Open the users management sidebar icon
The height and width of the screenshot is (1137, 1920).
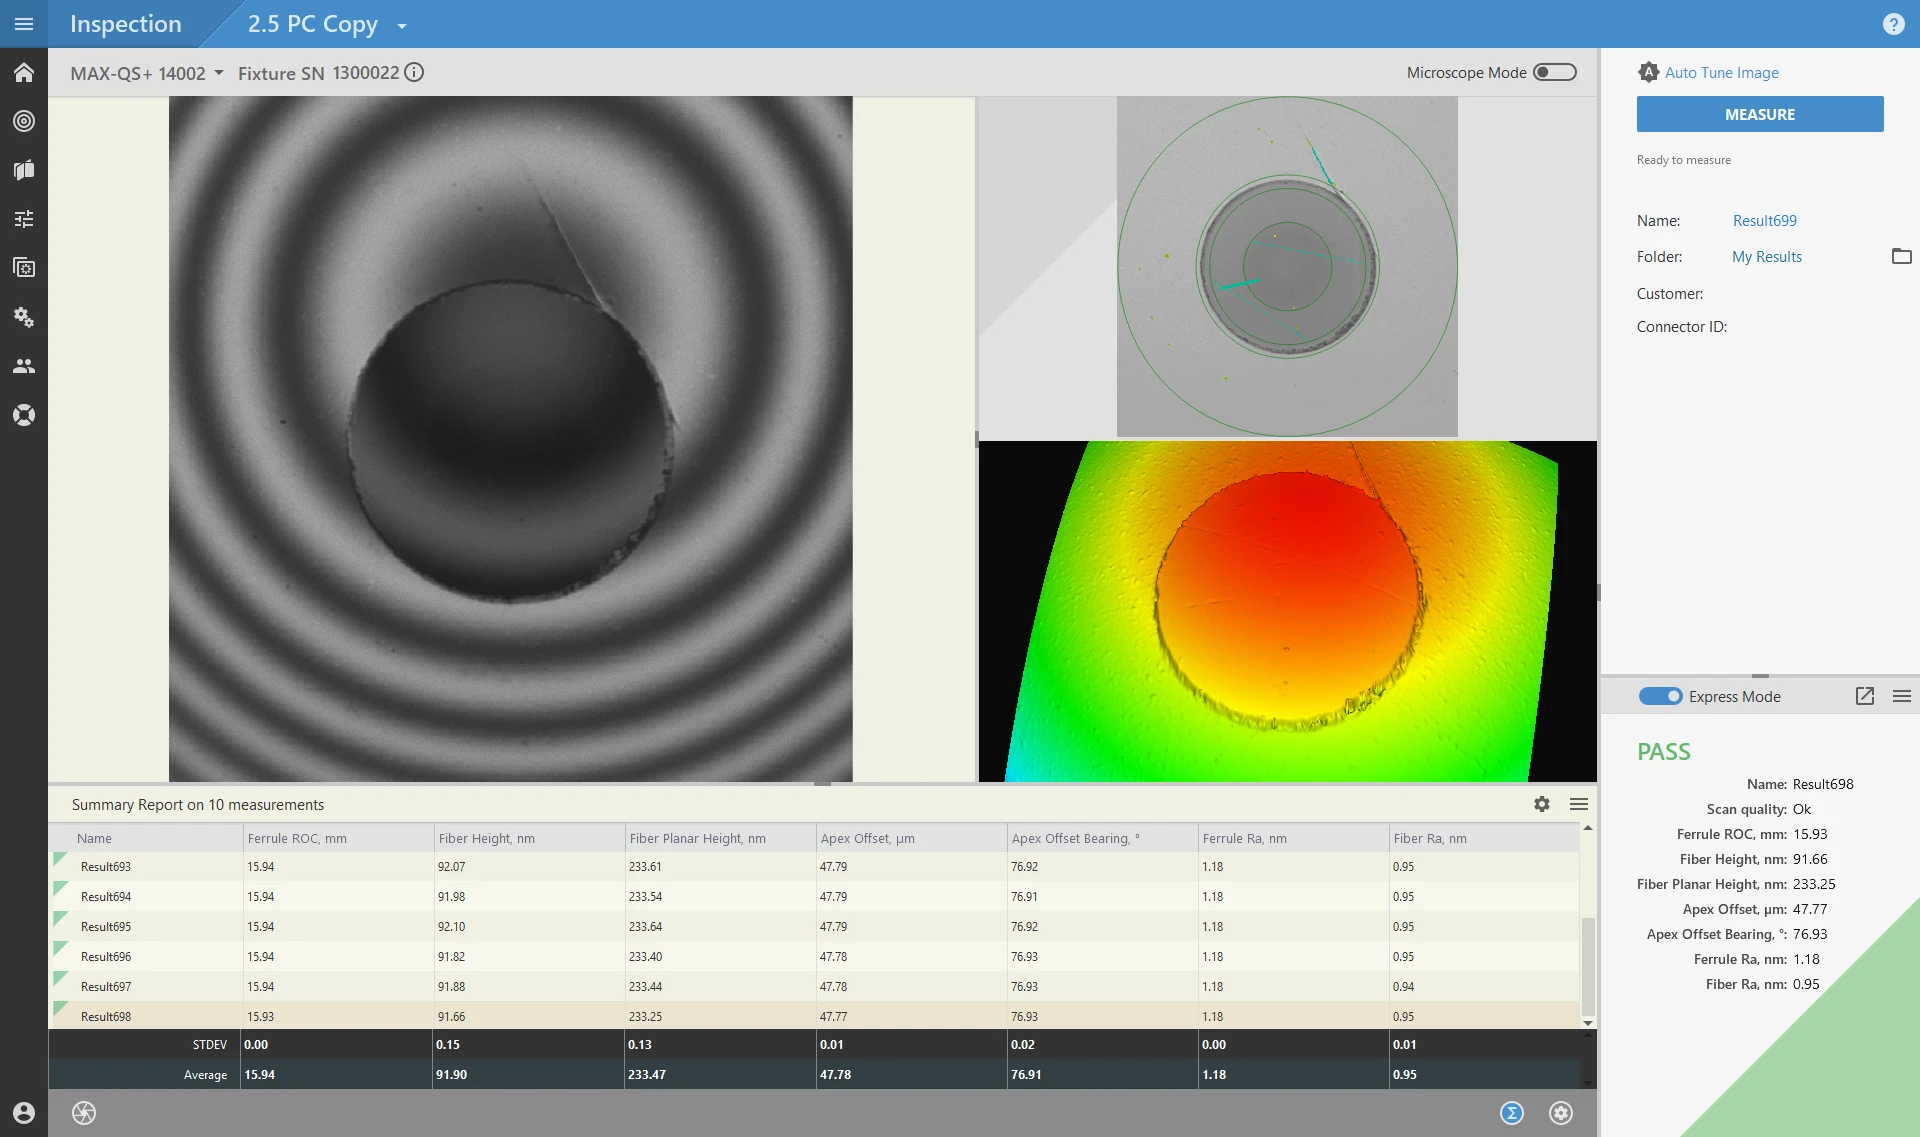tap(24, 365)
